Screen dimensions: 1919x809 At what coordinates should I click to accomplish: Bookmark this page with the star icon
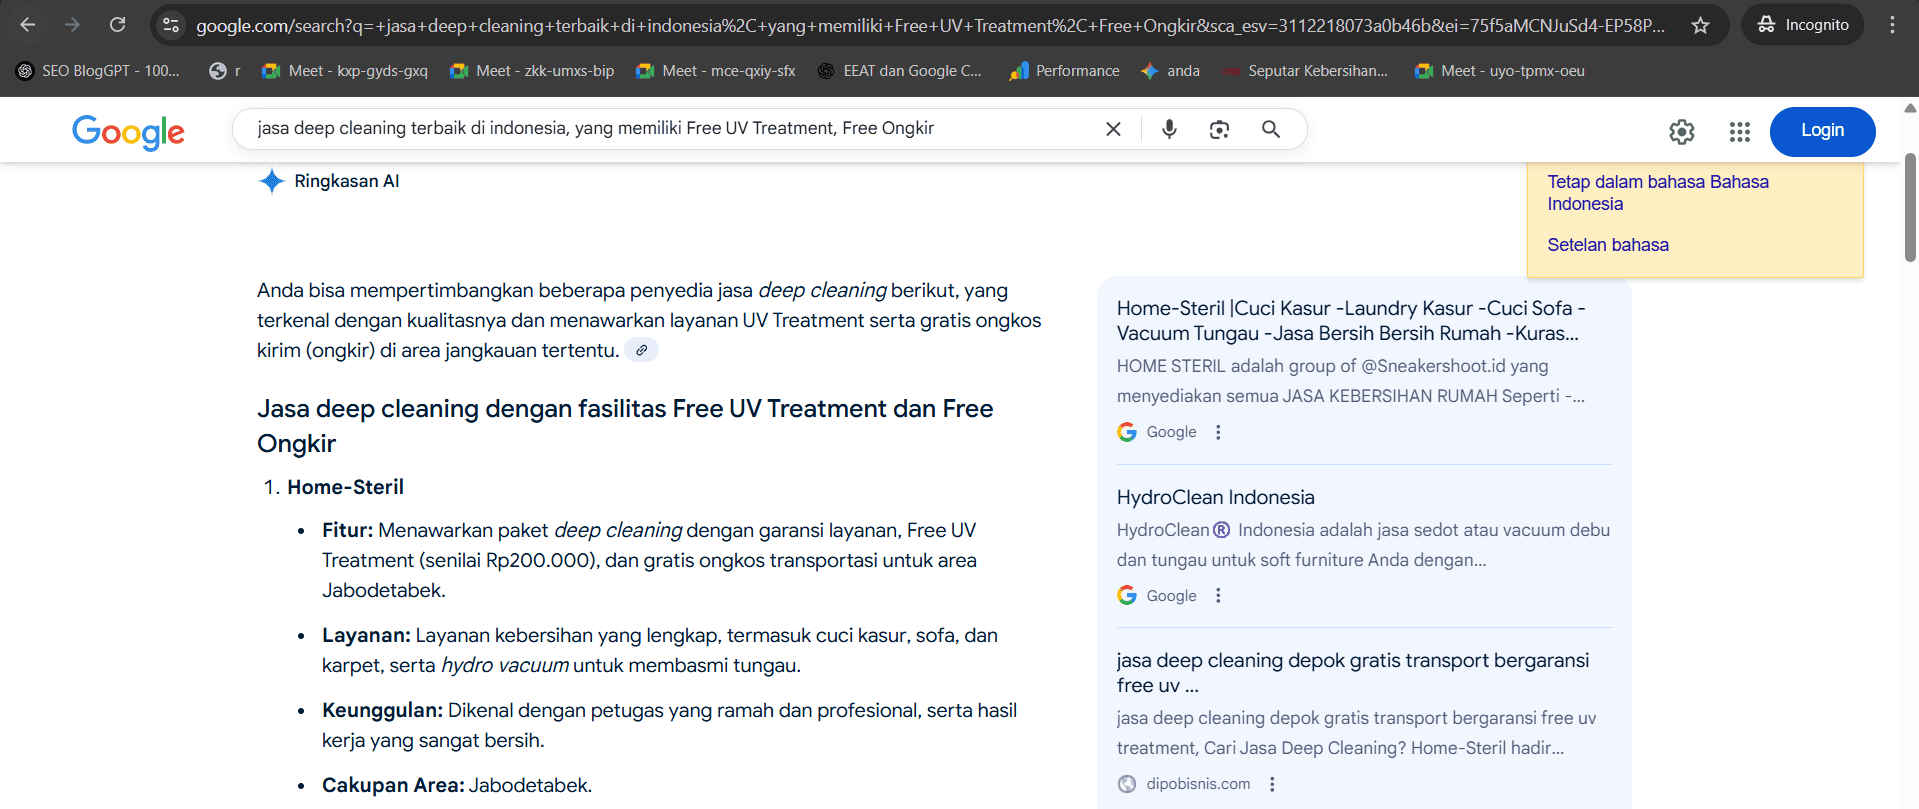(1700, 25)
